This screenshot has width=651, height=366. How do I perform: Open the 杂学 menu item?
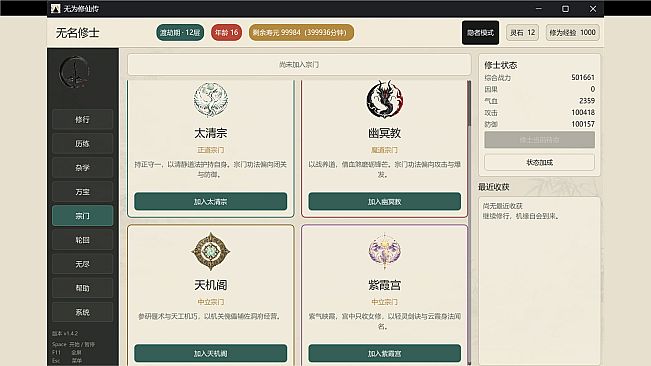pyautogui.click(x=83, y=168)
